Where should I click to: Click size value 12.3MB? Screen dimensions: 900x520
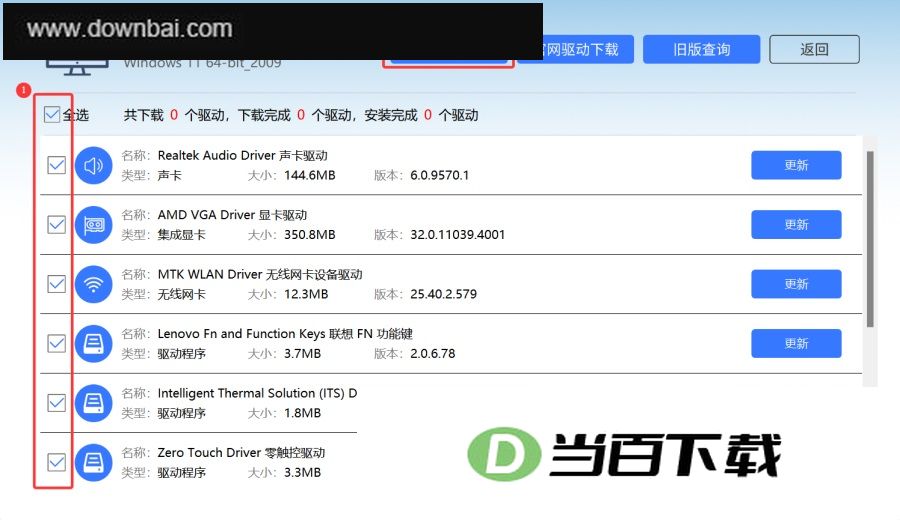(x=306, y=294)
